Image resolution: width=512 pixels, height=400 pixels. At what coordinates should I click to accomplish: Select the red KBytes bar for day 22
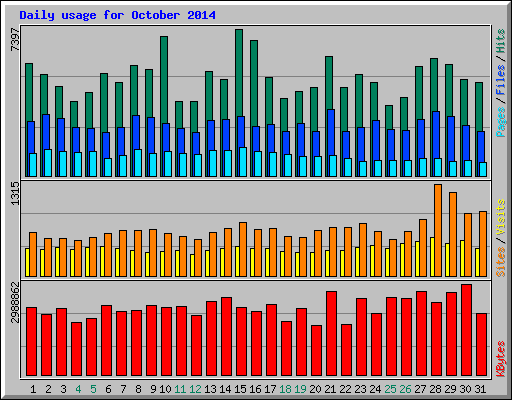(x=346, y=350)
